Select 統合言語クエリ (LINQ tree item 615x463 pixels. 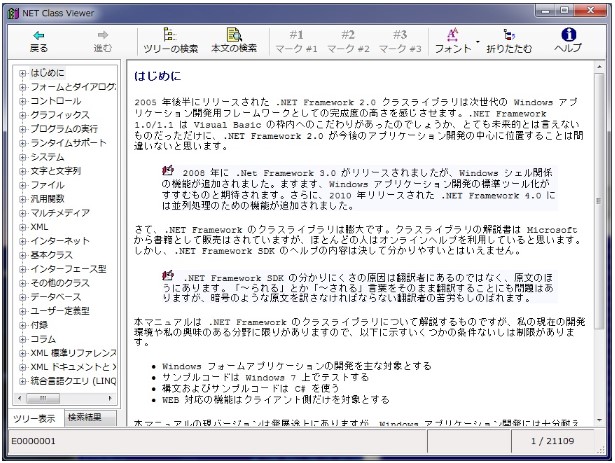(x=73, y=381)
